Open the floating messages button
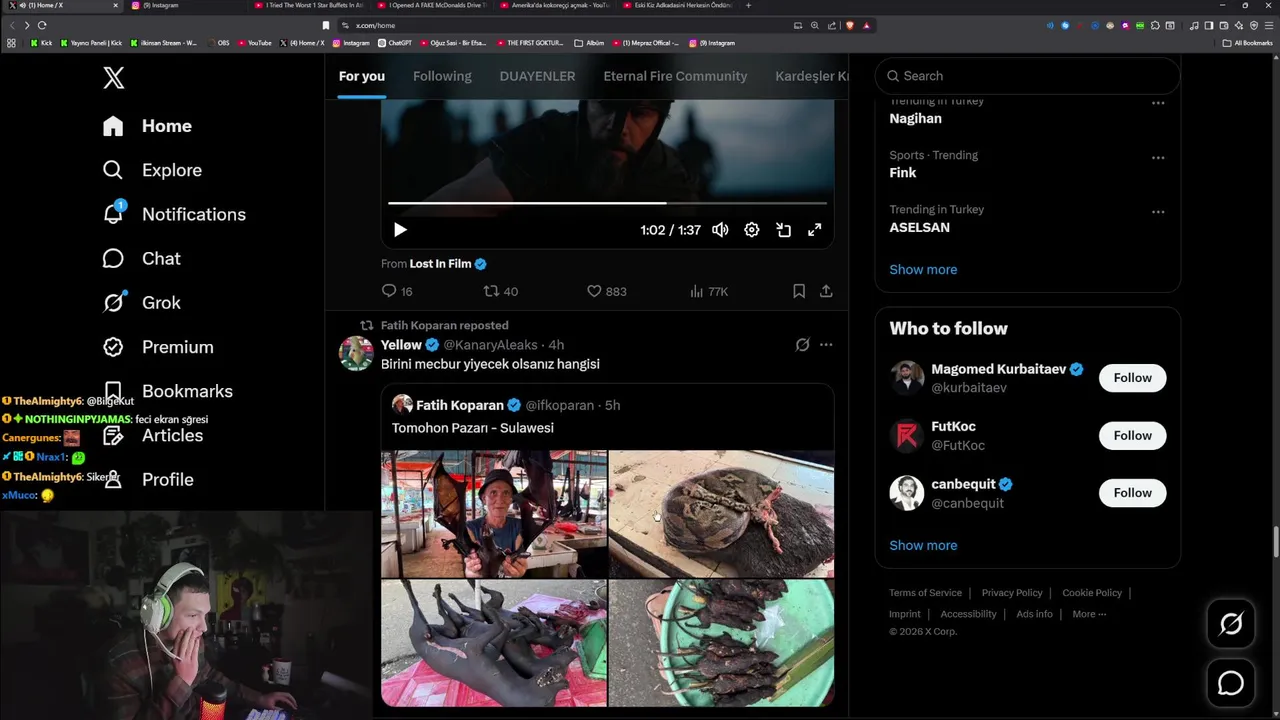This screenshot has height=720, width=1280. (1231, 683)
